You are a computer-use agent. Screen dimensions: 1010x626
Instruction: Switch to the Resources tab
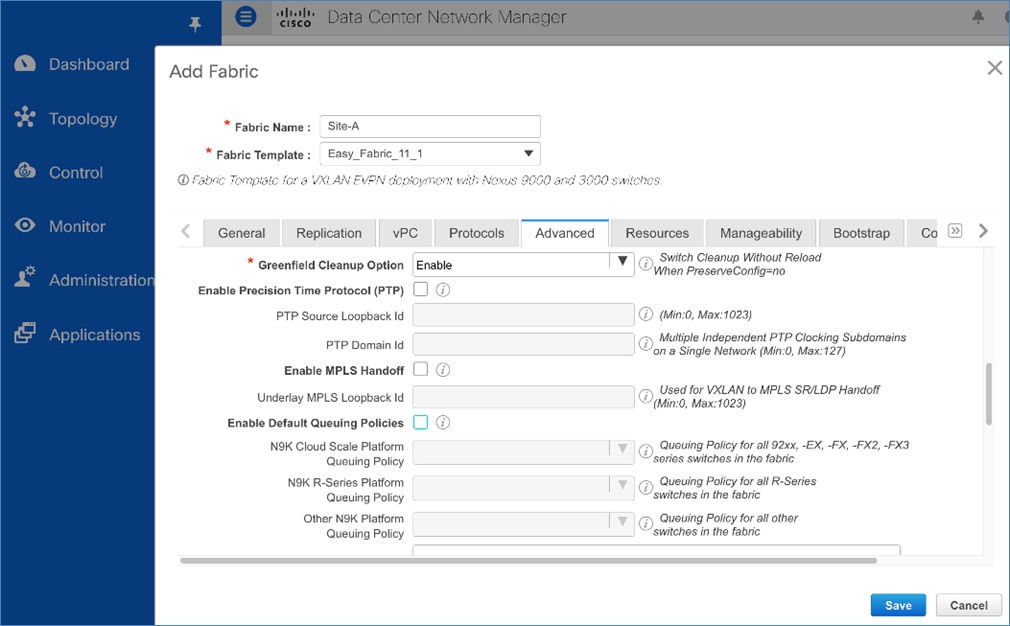(x=657, y=233)
